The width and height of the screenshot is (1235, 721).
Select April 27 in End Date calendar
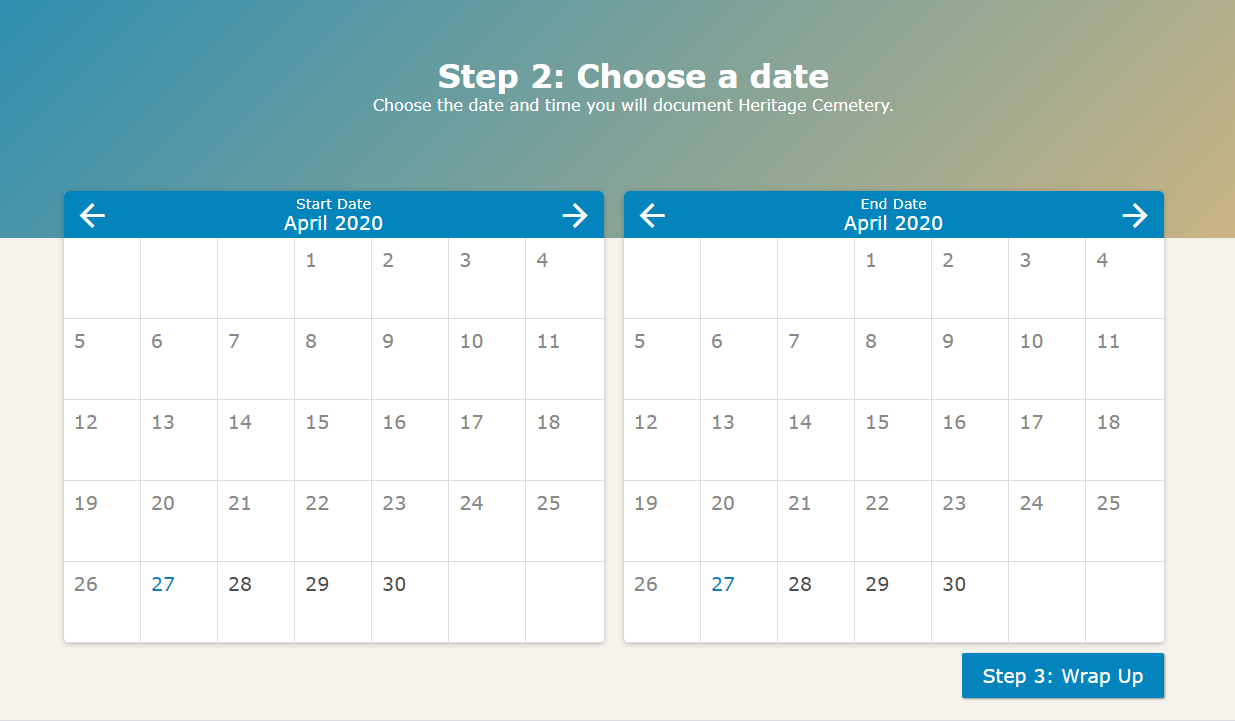click(739, 602)
